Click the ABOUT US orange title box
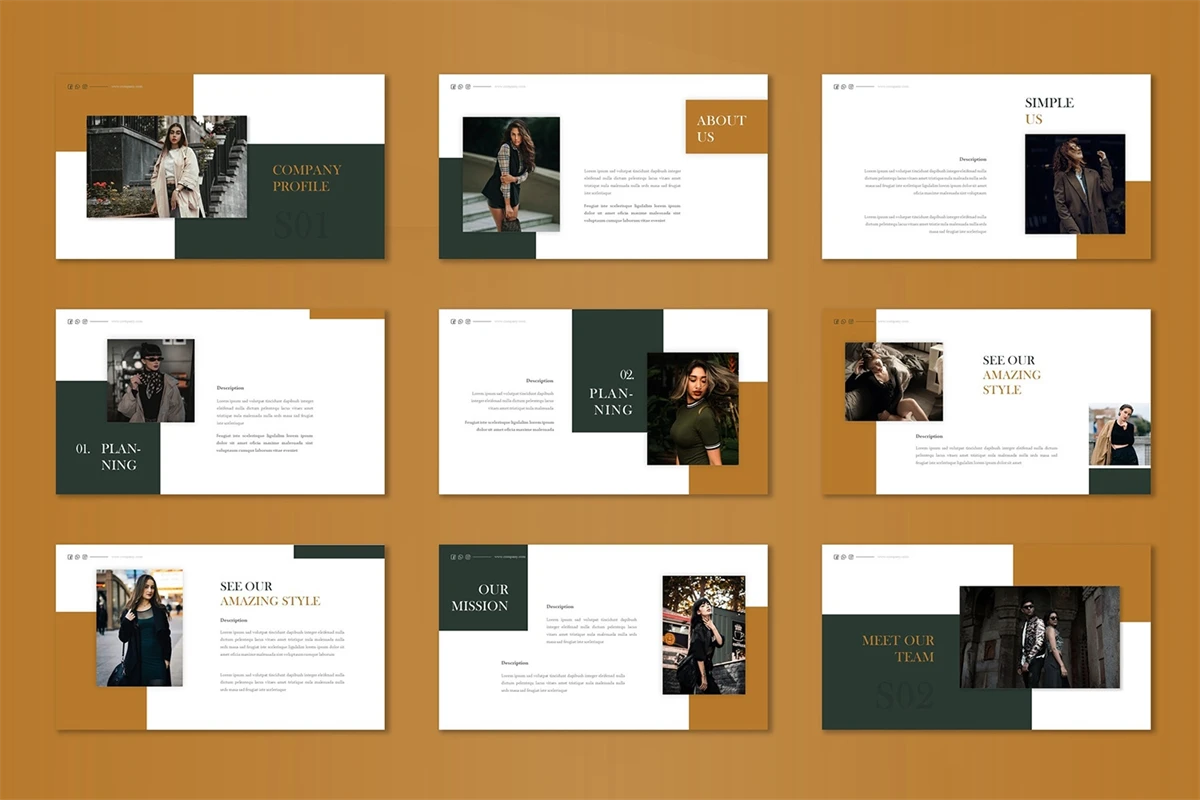The height and width of the screenshot is (800, 1200). (726, 127)
